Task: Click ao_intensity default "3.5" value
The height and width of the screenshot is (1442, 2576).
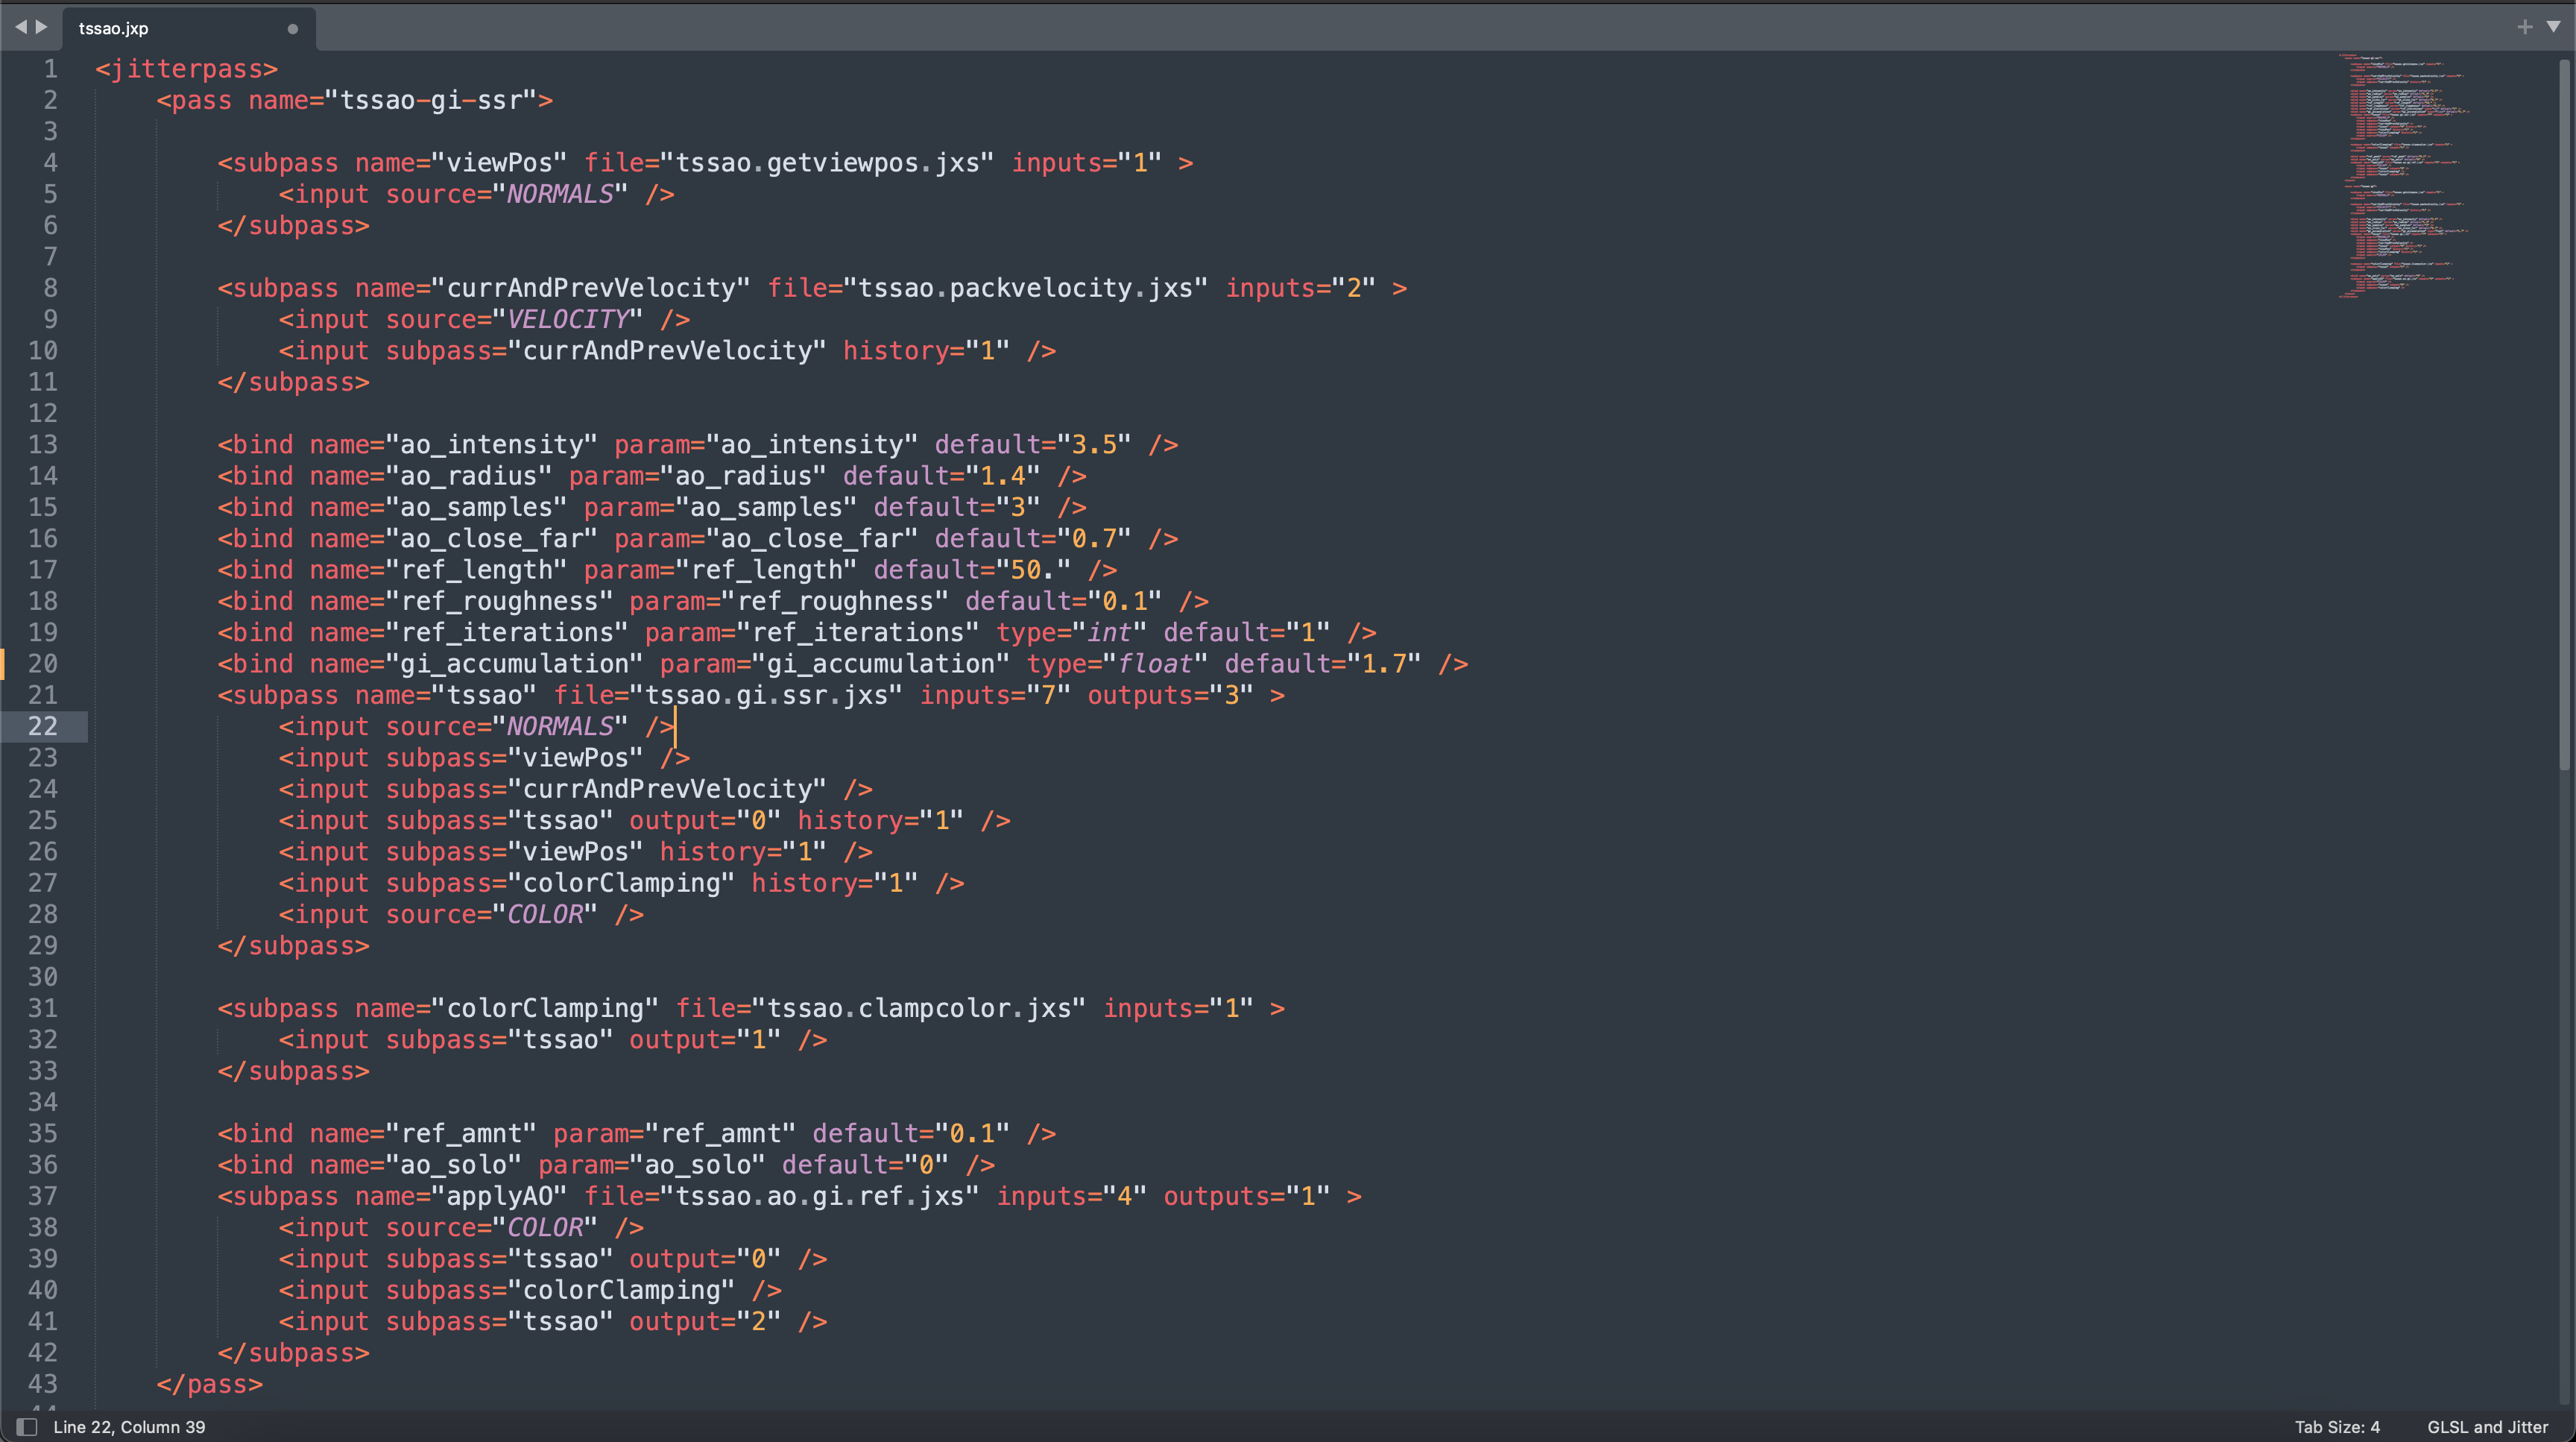Action: point(1094,445)
